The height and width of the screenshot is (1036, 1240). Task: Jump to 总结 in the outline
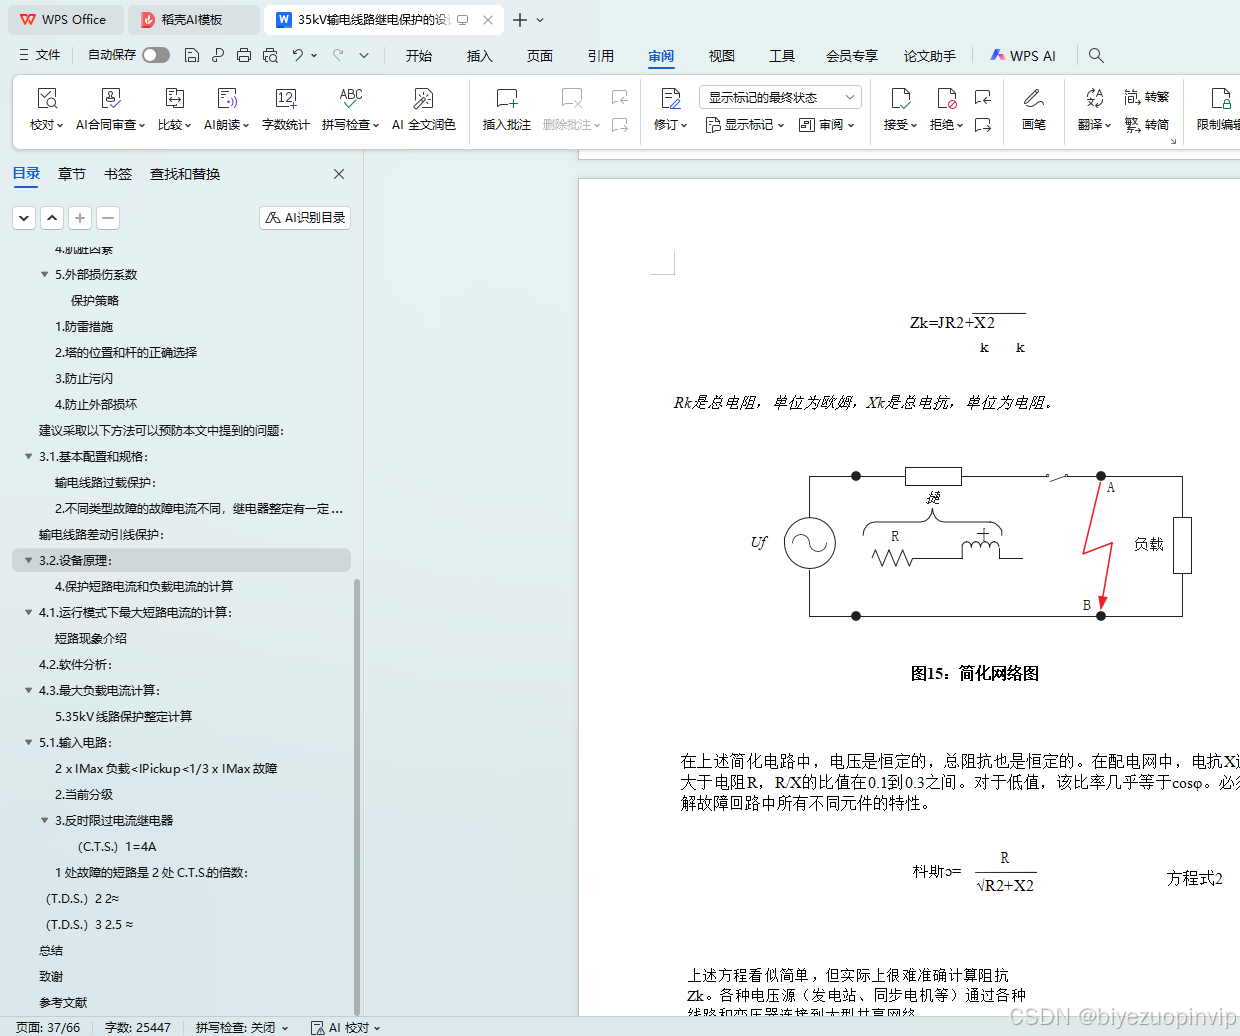(51, 950)
